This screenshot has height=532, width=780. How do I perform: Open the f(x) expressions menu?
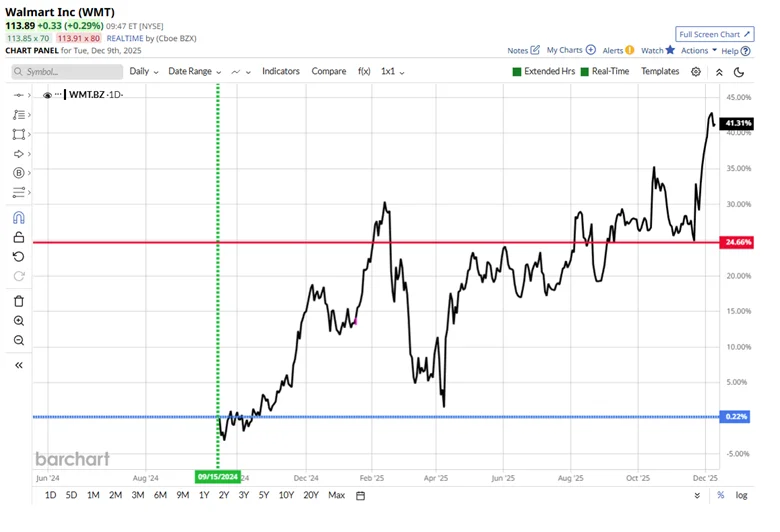364,71
